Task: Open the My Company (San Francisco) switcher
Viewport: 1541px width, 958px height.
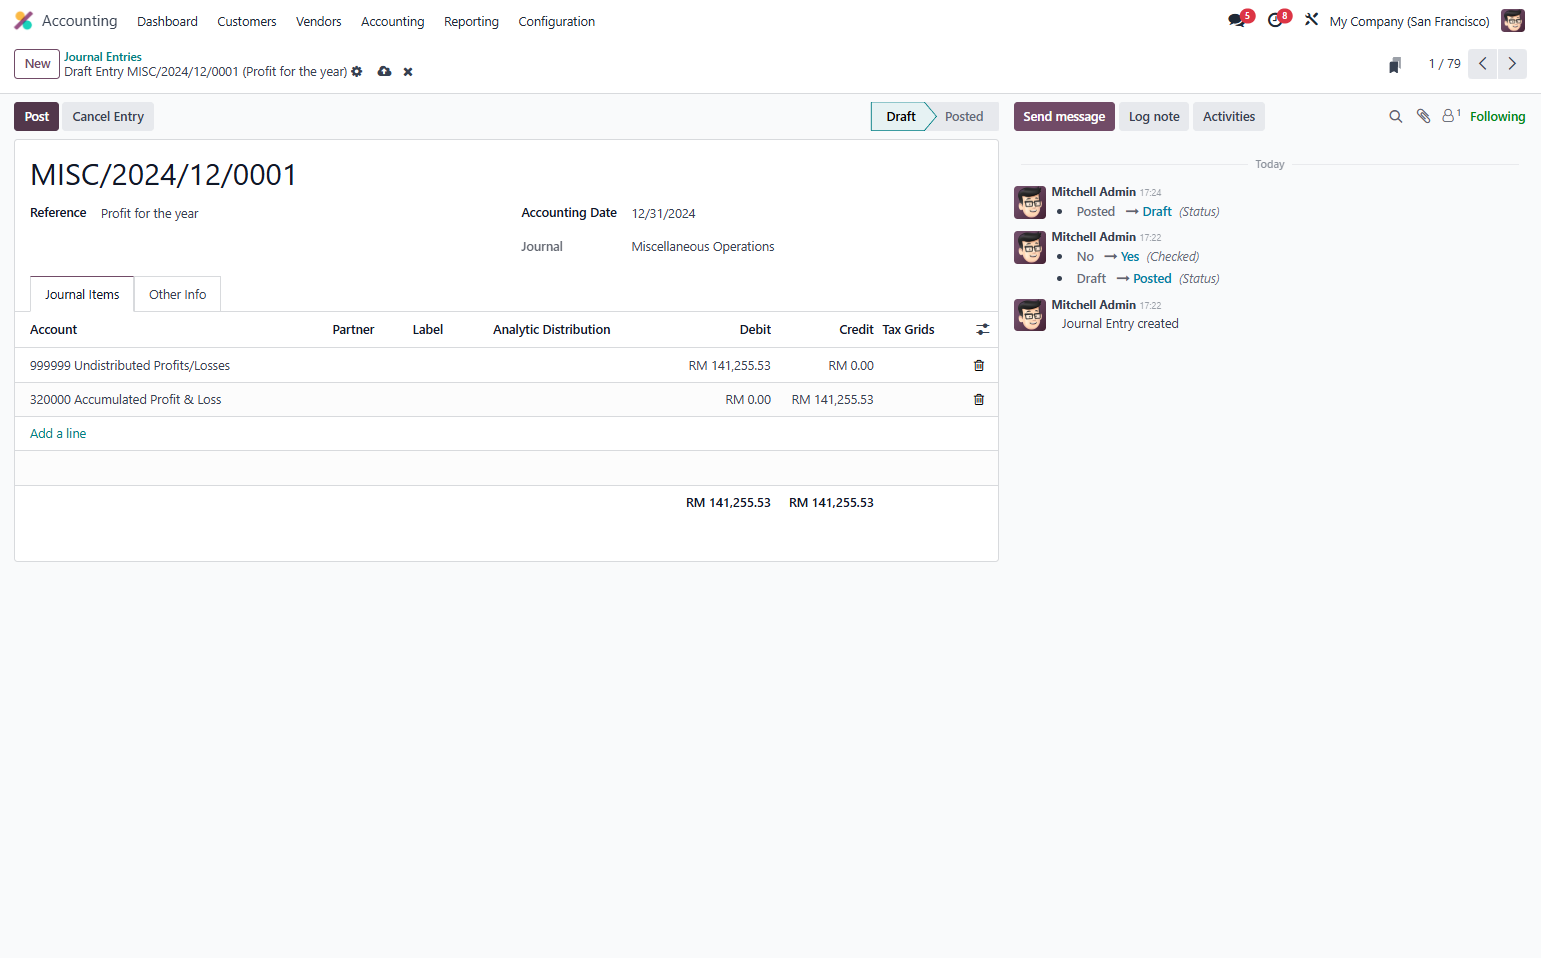Action: (1409, 21)
